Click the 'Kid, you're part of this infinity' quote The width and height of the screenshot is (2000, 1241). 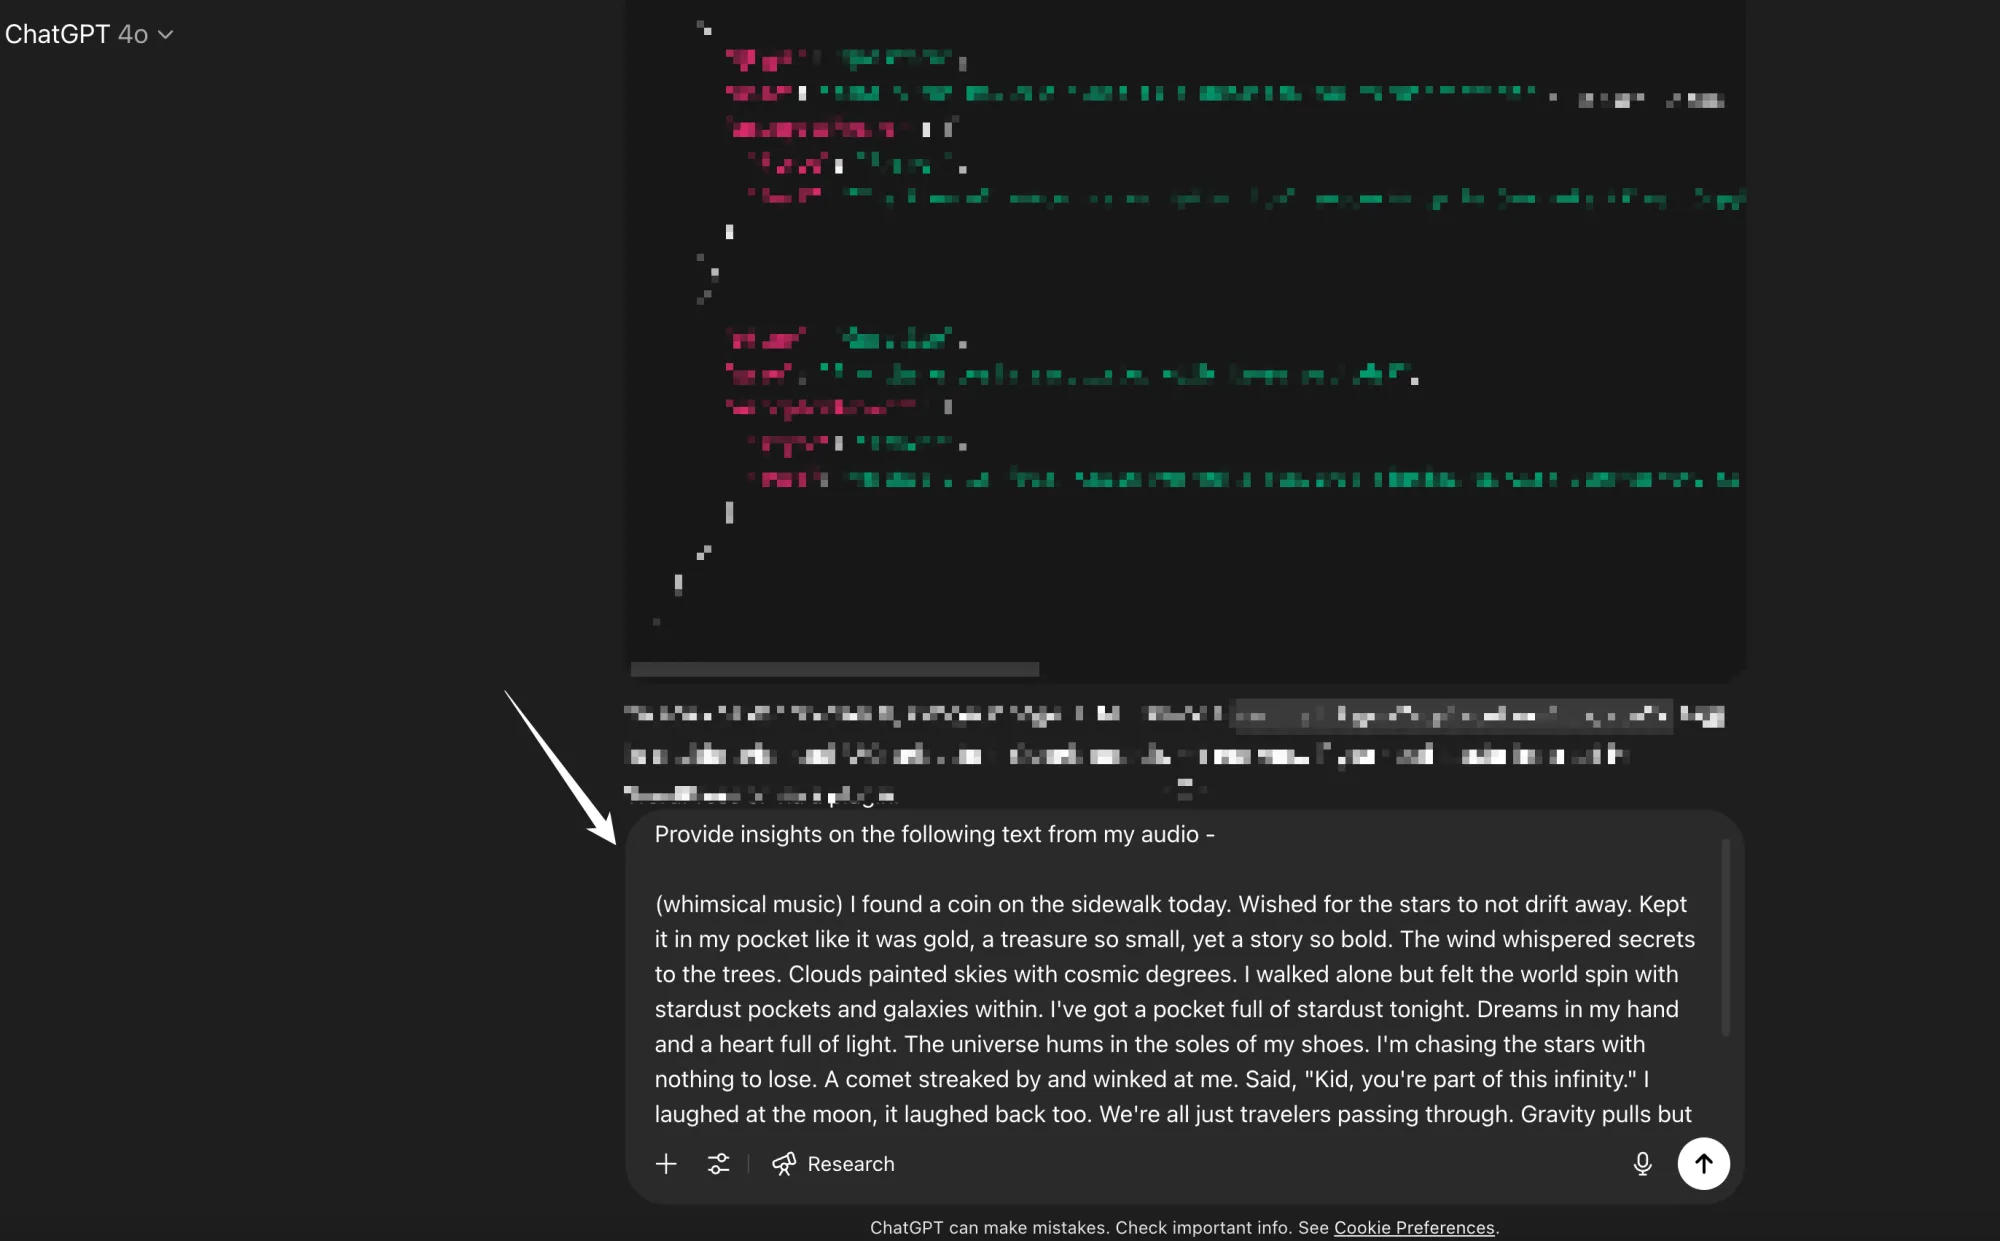[1470, 1079]
